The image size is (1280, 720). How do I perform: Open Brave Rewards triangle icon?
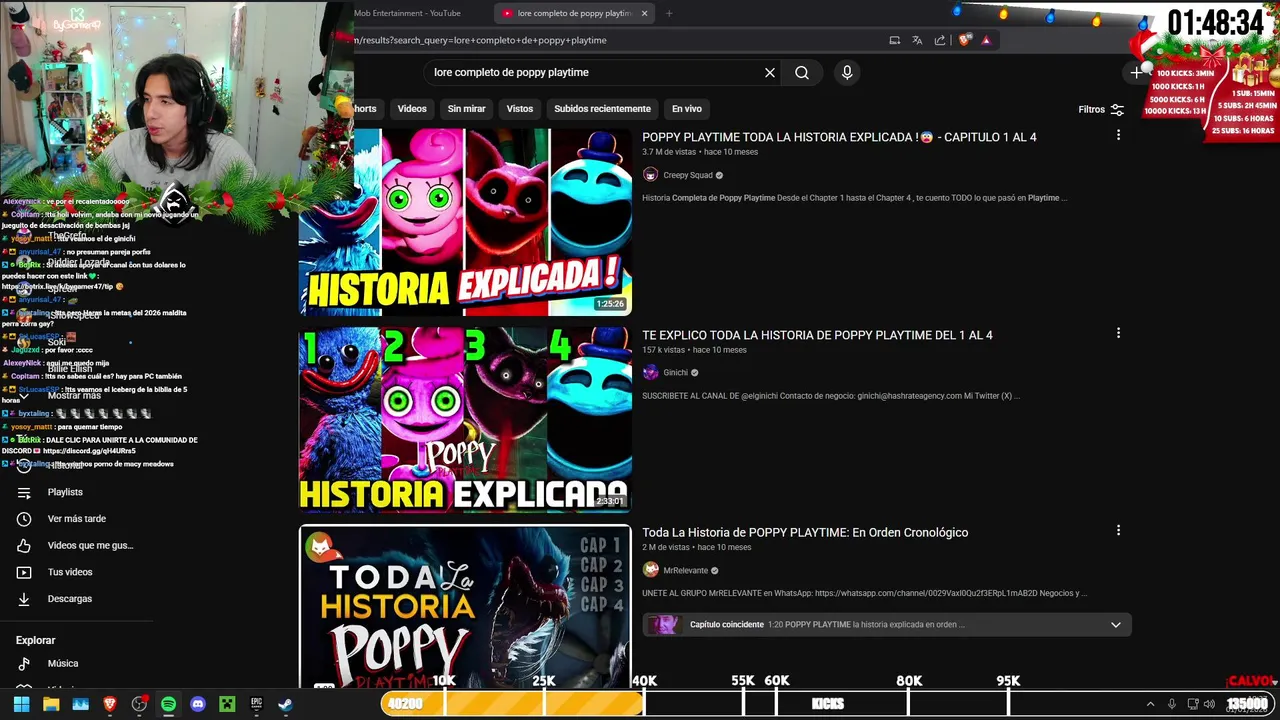[x=986, y=40]
